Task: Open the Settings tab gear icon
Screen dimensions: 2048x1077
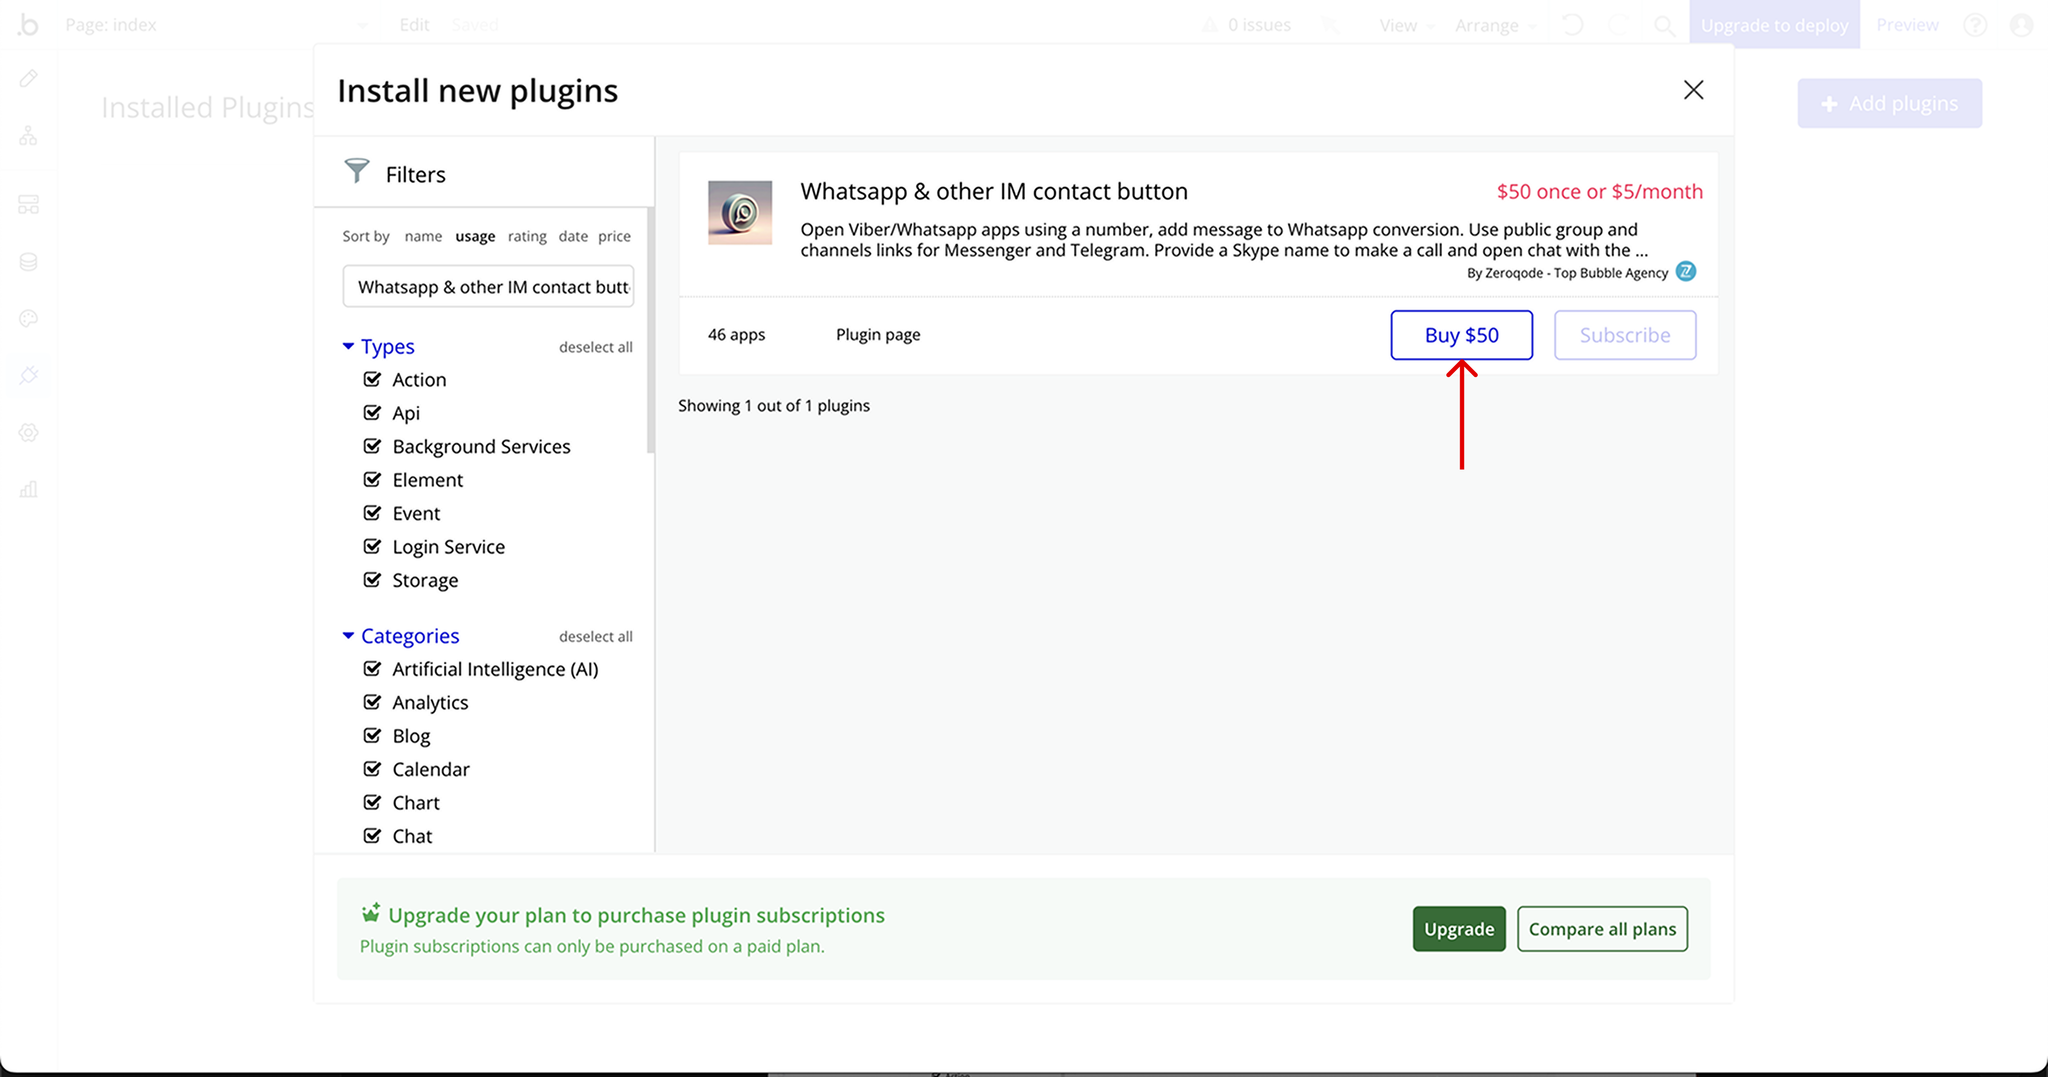Action: [28, 433]
